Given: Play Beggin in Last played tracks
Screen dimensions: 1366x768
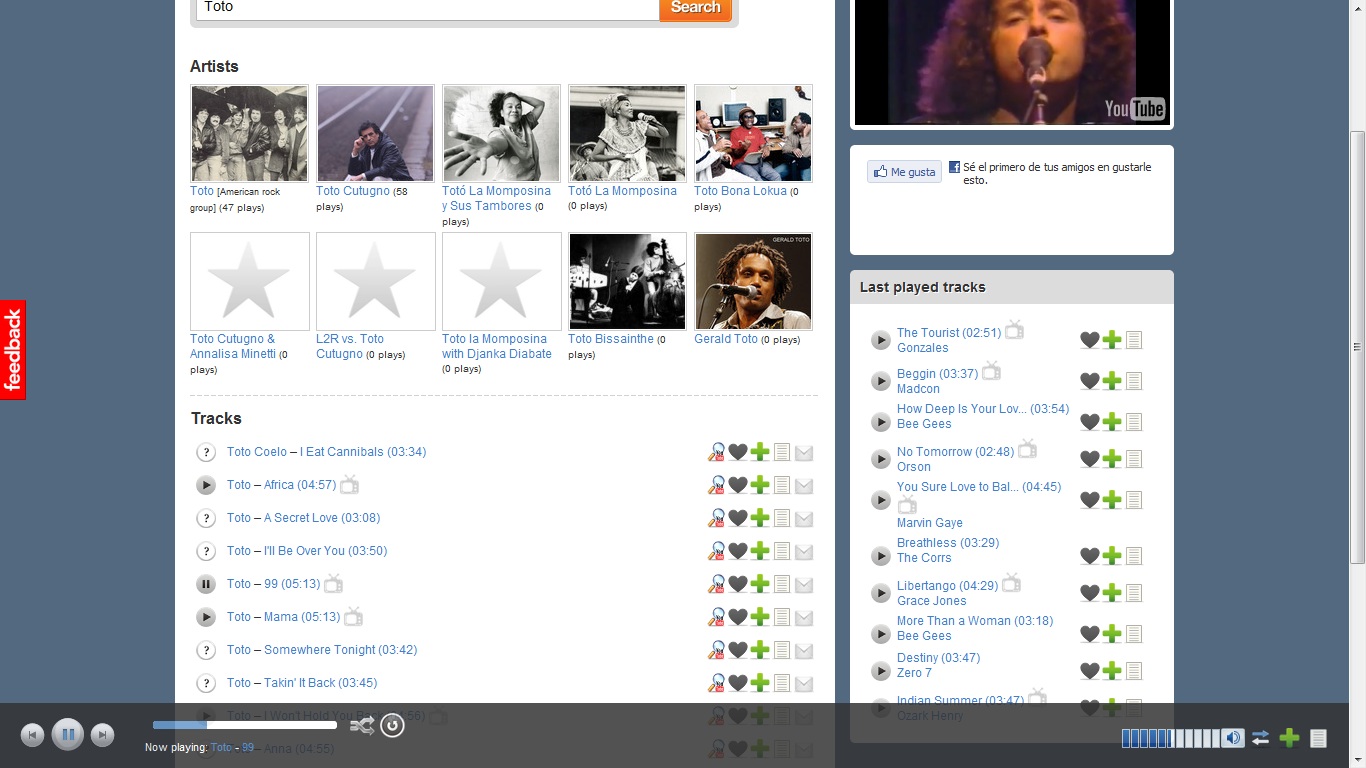Looking at the screenshot, I should (x=880, y=381).
